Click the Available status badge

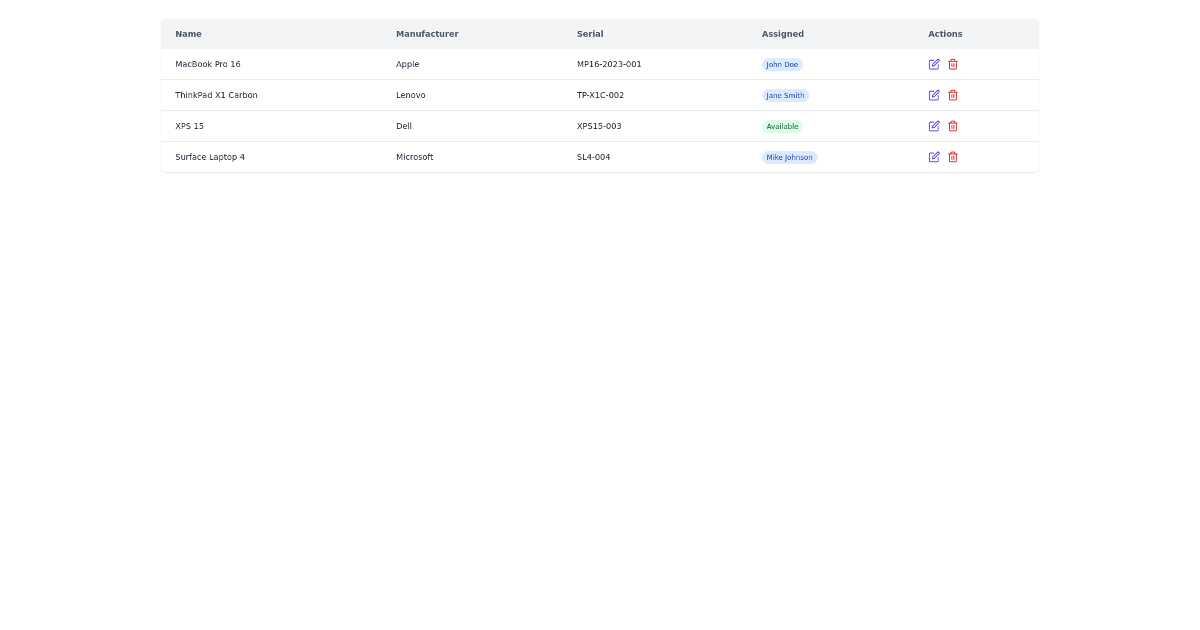point(782,126)
